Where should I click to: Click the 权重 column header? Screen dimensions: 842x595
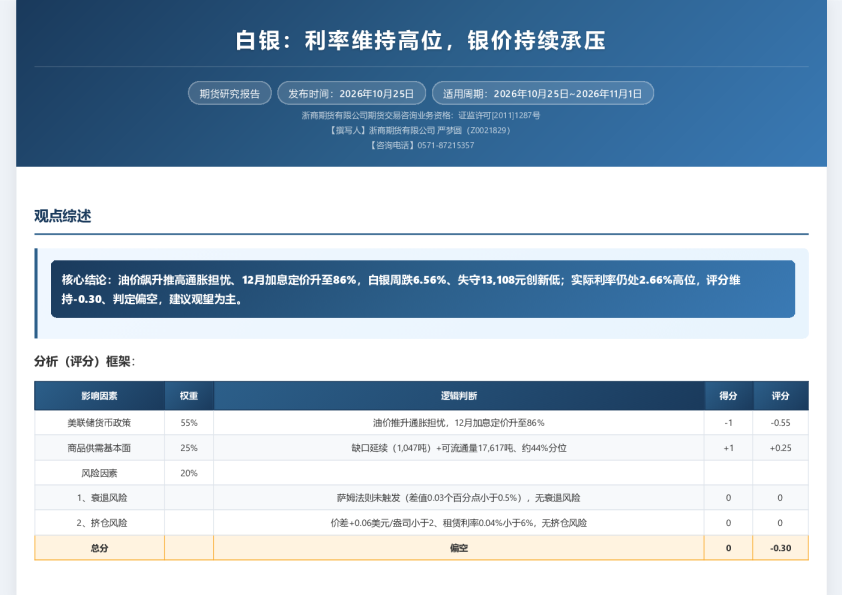pos(189,396)
